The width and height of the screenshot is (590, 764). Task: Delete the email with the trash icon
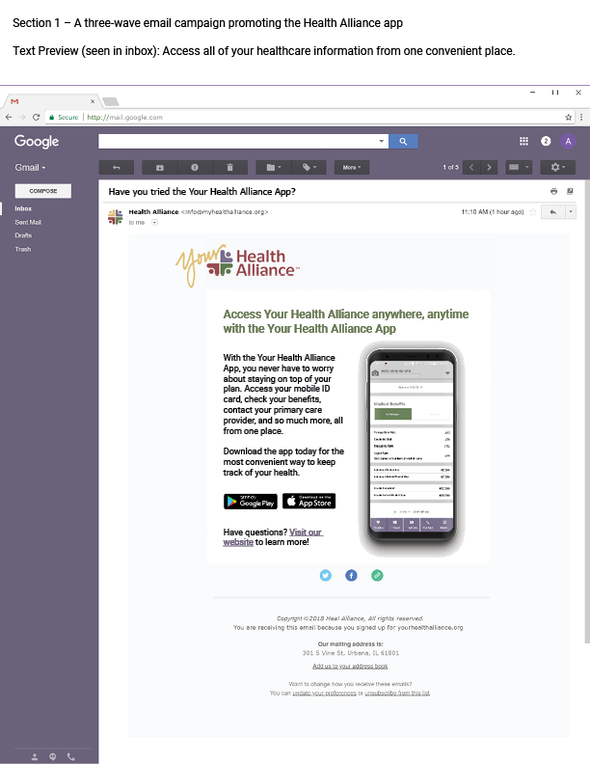click(x=230, y=167)
